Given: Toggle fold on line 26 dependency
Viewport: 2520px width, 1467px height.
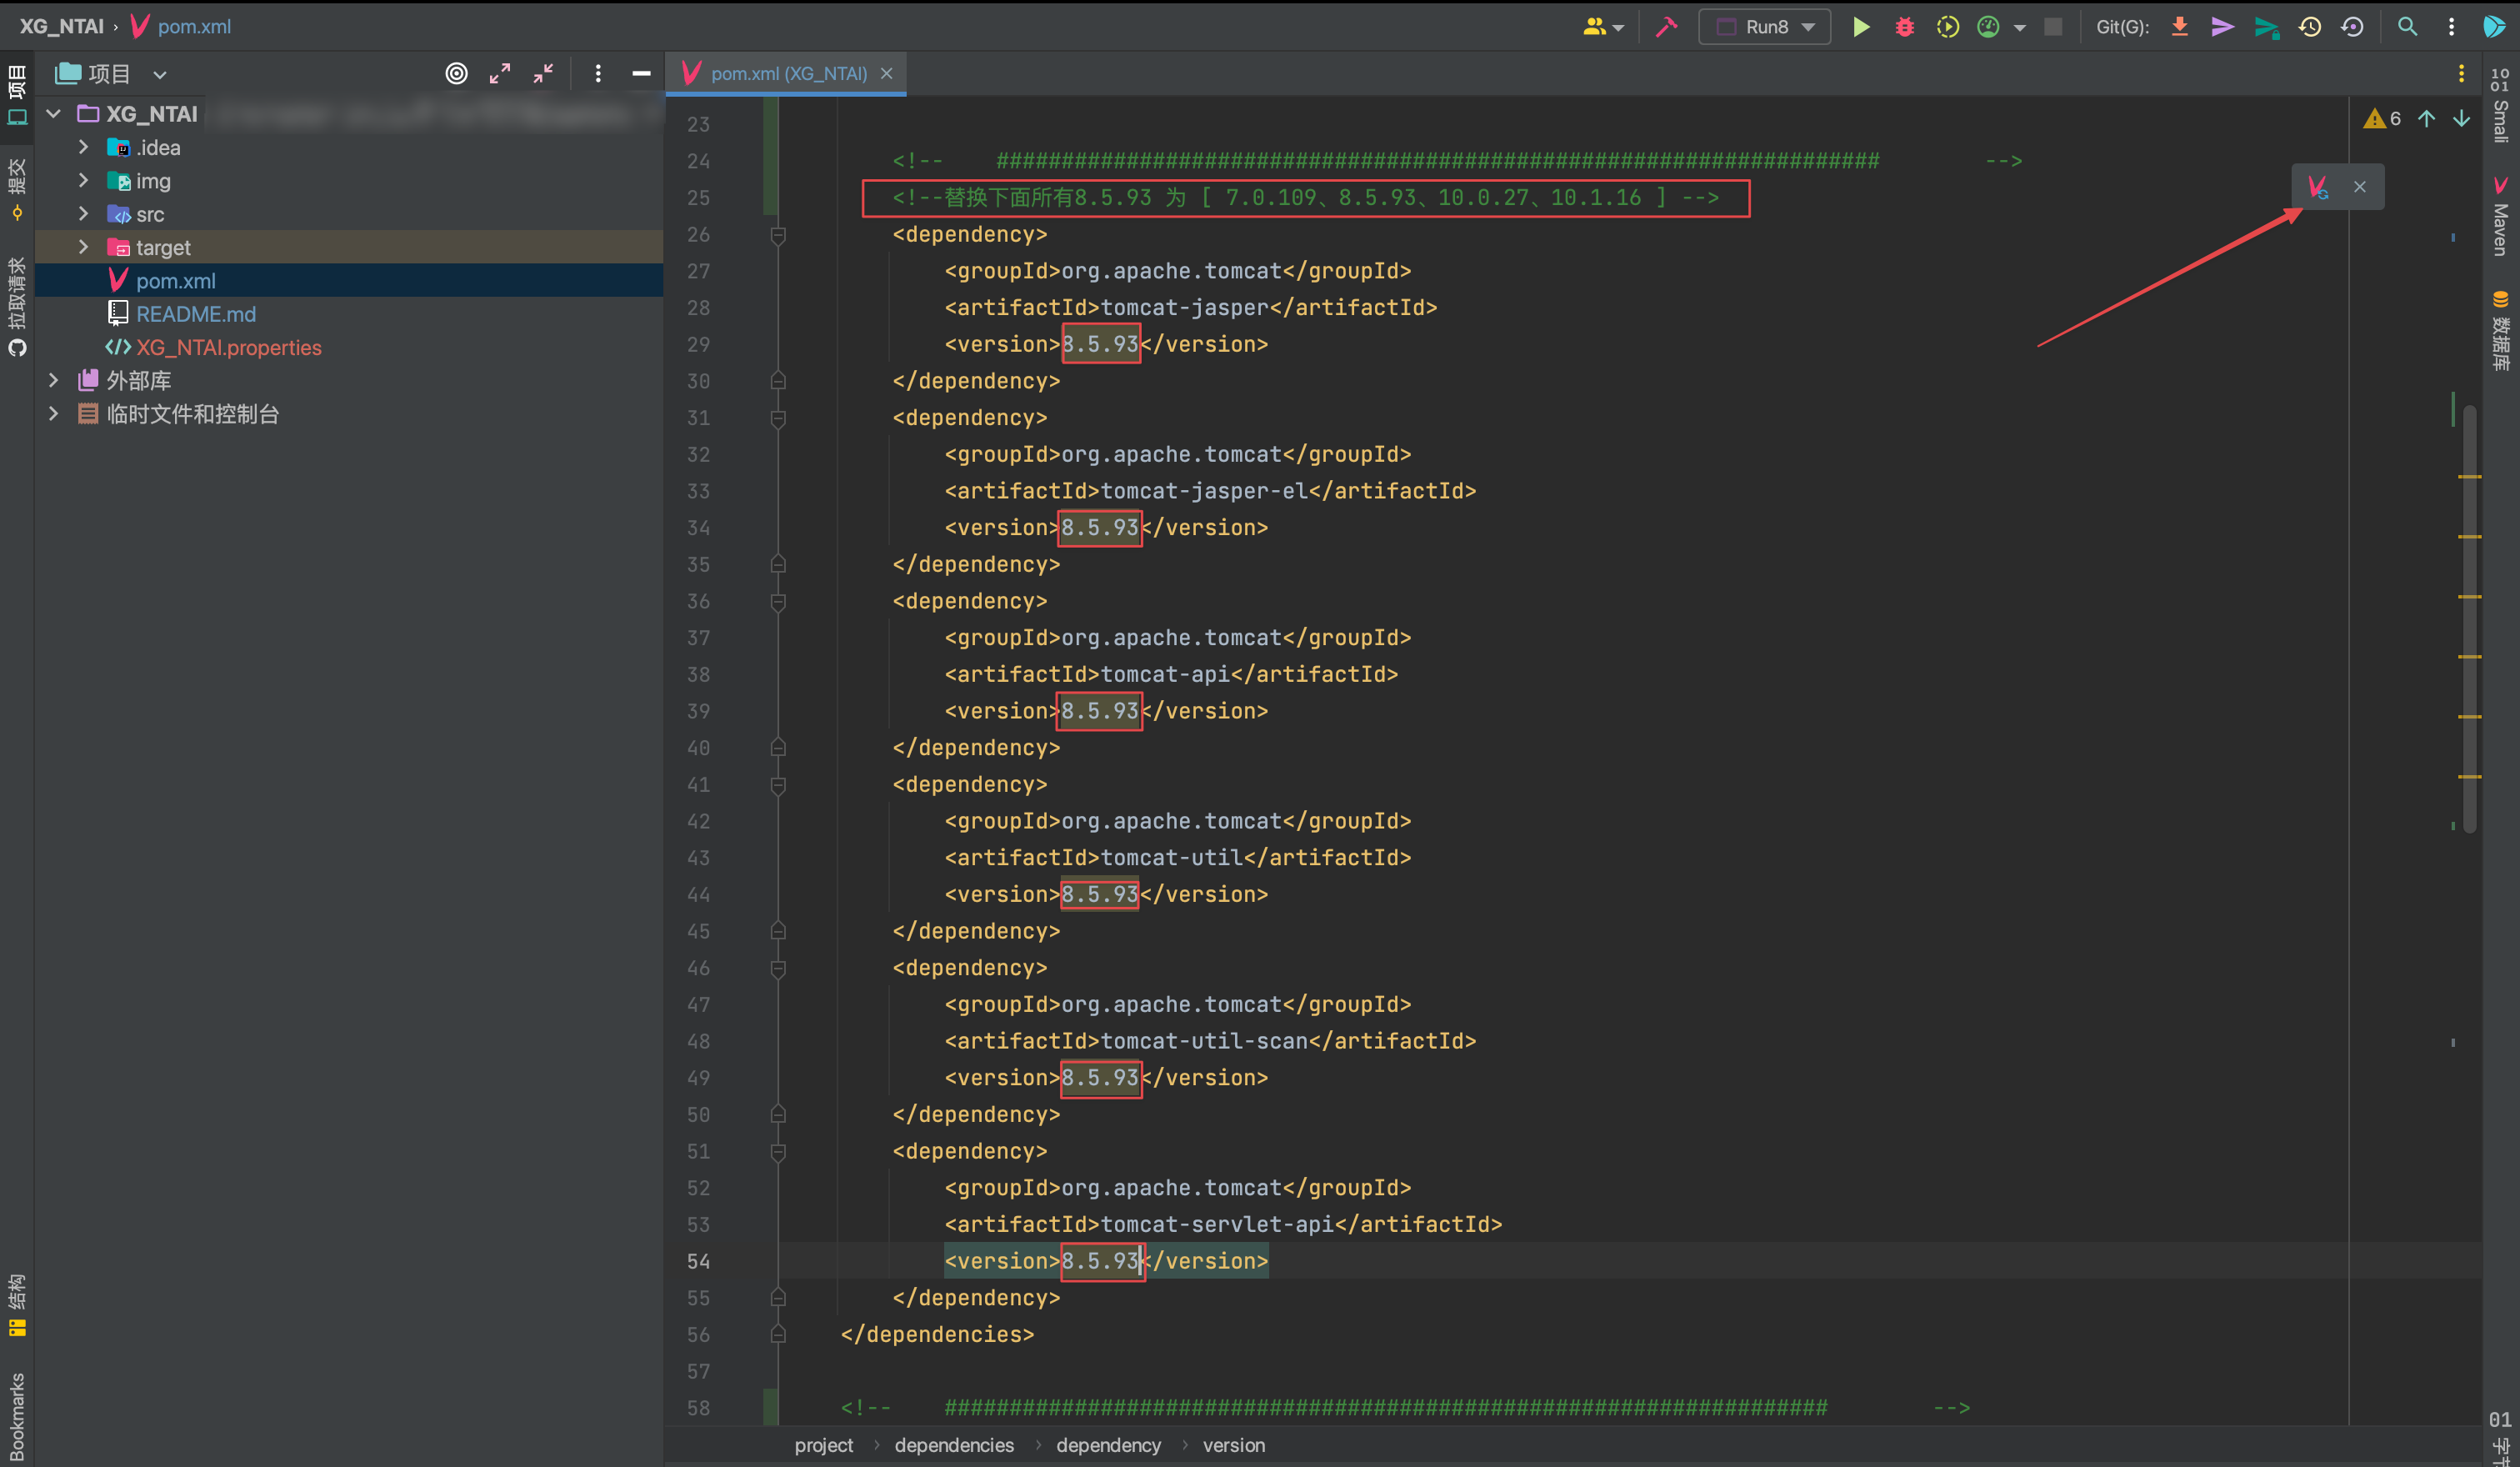Looking at the screenshot, I should pos(778,235).
